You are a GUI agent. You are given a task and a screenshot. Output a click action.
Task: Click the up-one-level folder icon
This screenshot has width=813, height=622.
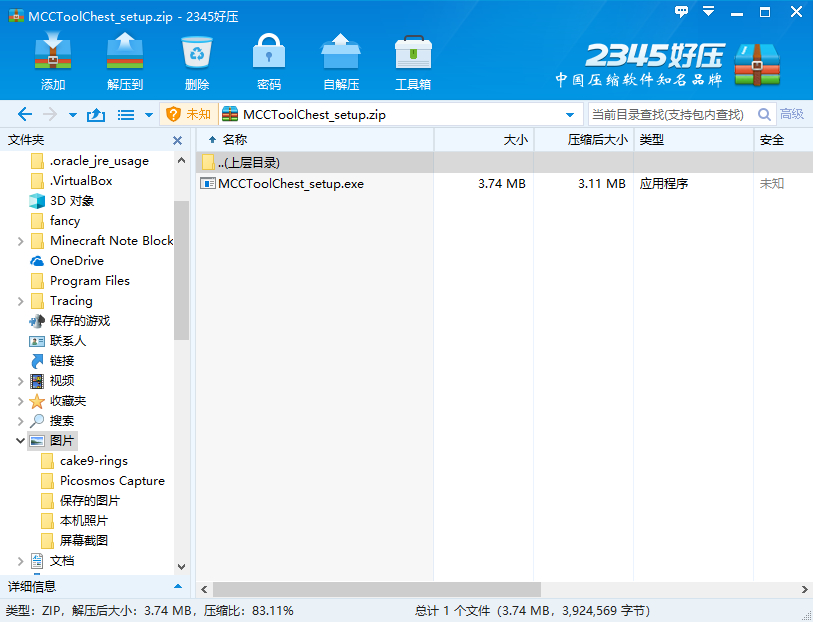(x=96, y=115)
